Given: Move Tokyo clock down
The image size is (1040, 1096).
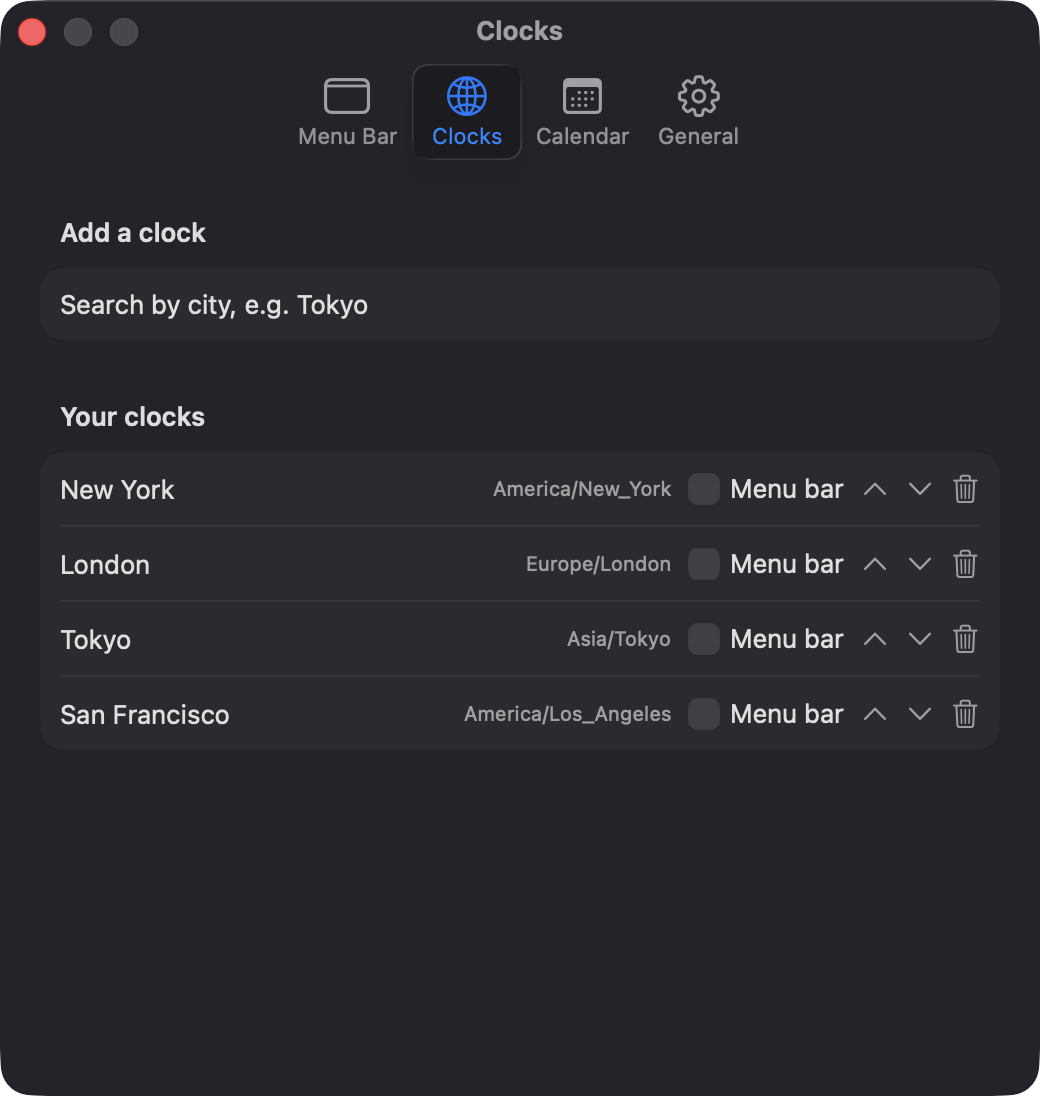Looking at the screenshot, I should click(920, 639).
